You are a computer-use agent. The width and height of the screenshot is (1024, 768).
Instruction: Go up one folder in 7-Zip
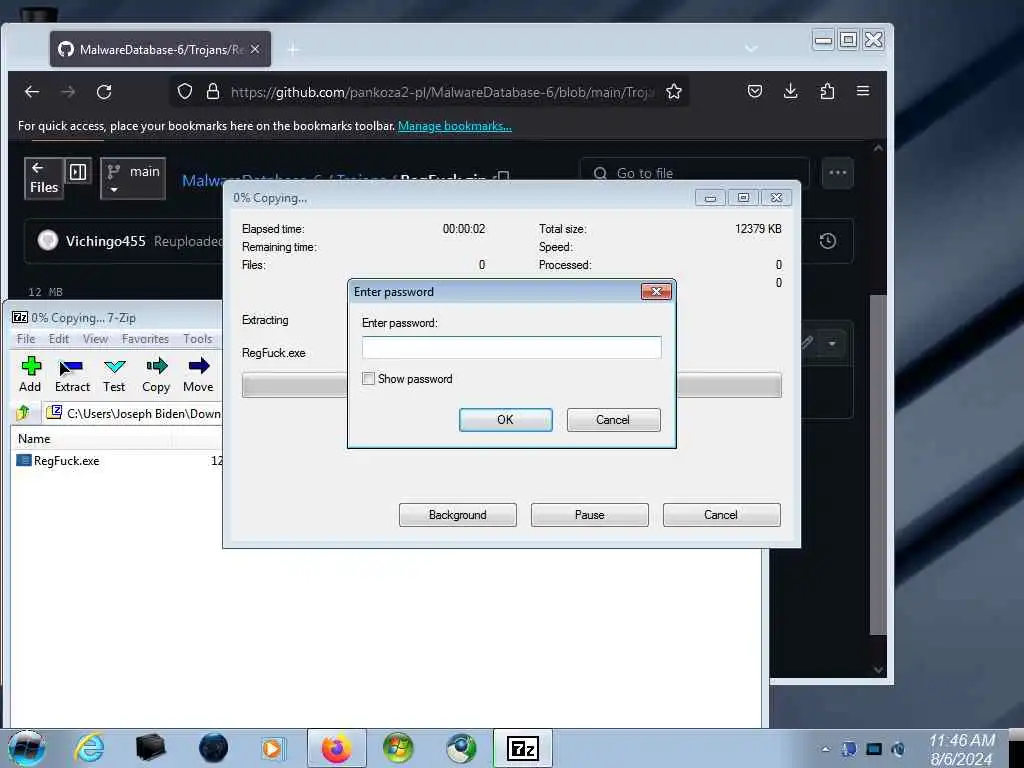pos(23,413)
